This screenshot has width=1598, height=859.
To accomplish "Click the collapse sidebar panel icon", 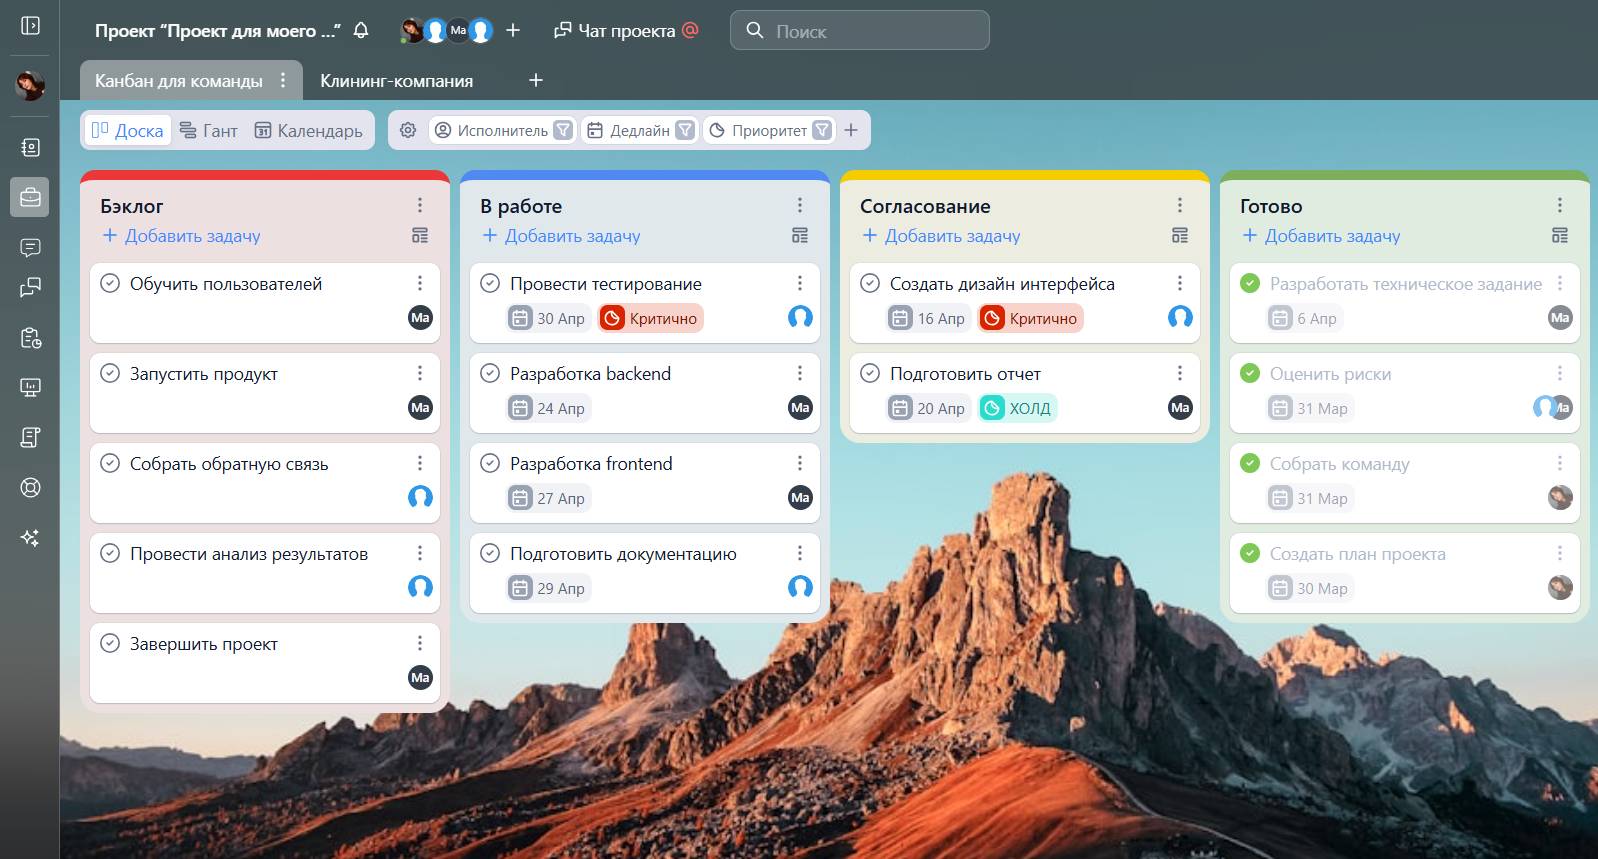I will (x=30, y=25).
